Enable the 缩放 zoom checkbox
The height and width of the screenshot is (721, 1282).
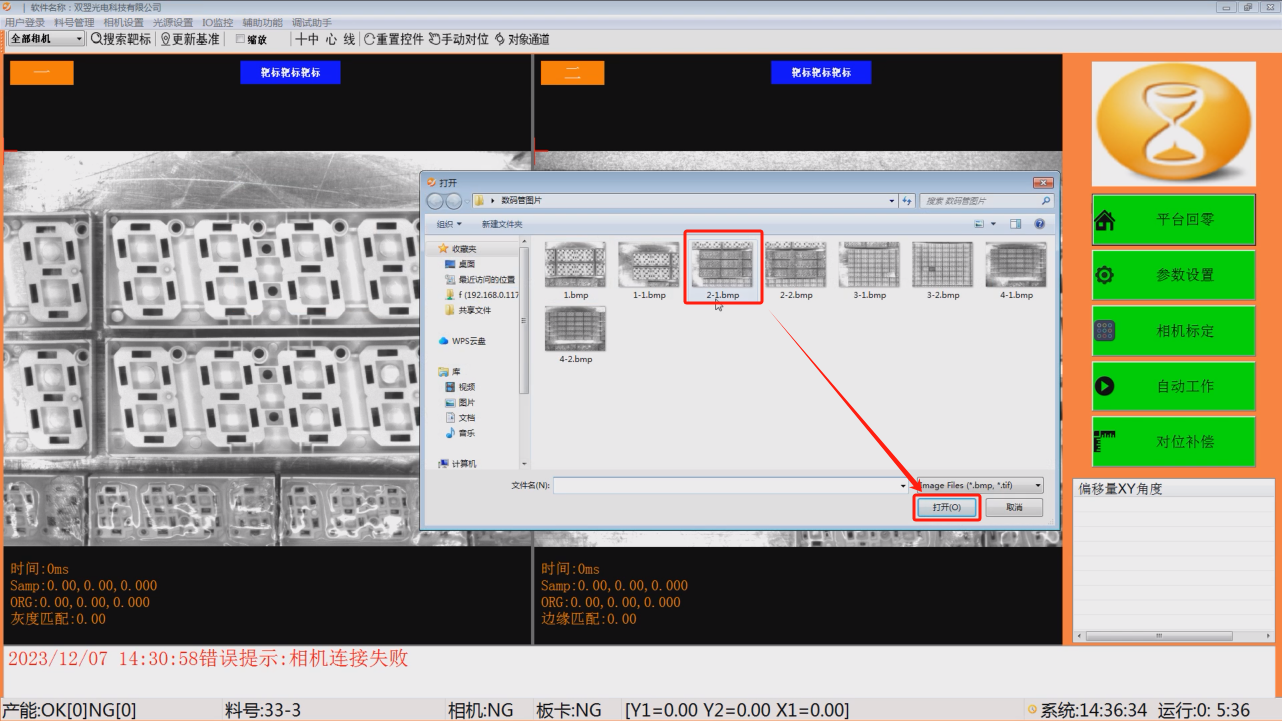point(240,40)
